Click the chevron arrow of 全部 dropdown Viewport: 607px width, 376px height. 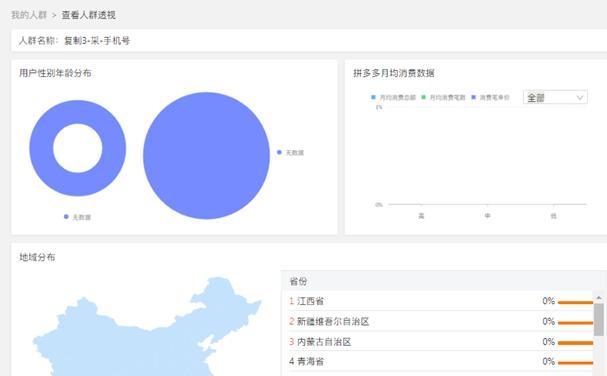click(580, 98)
